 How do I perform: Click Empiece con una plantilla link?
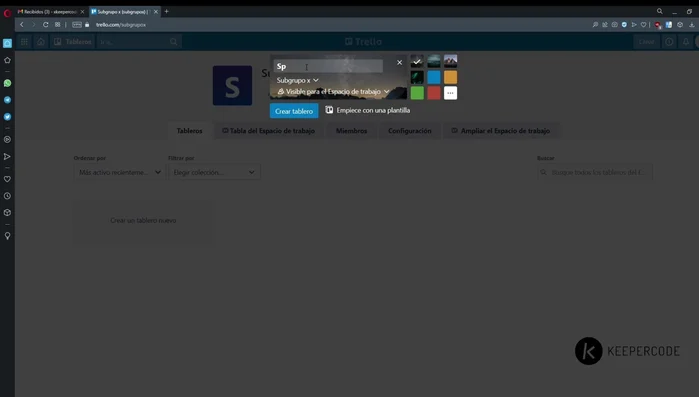(368, 110)
